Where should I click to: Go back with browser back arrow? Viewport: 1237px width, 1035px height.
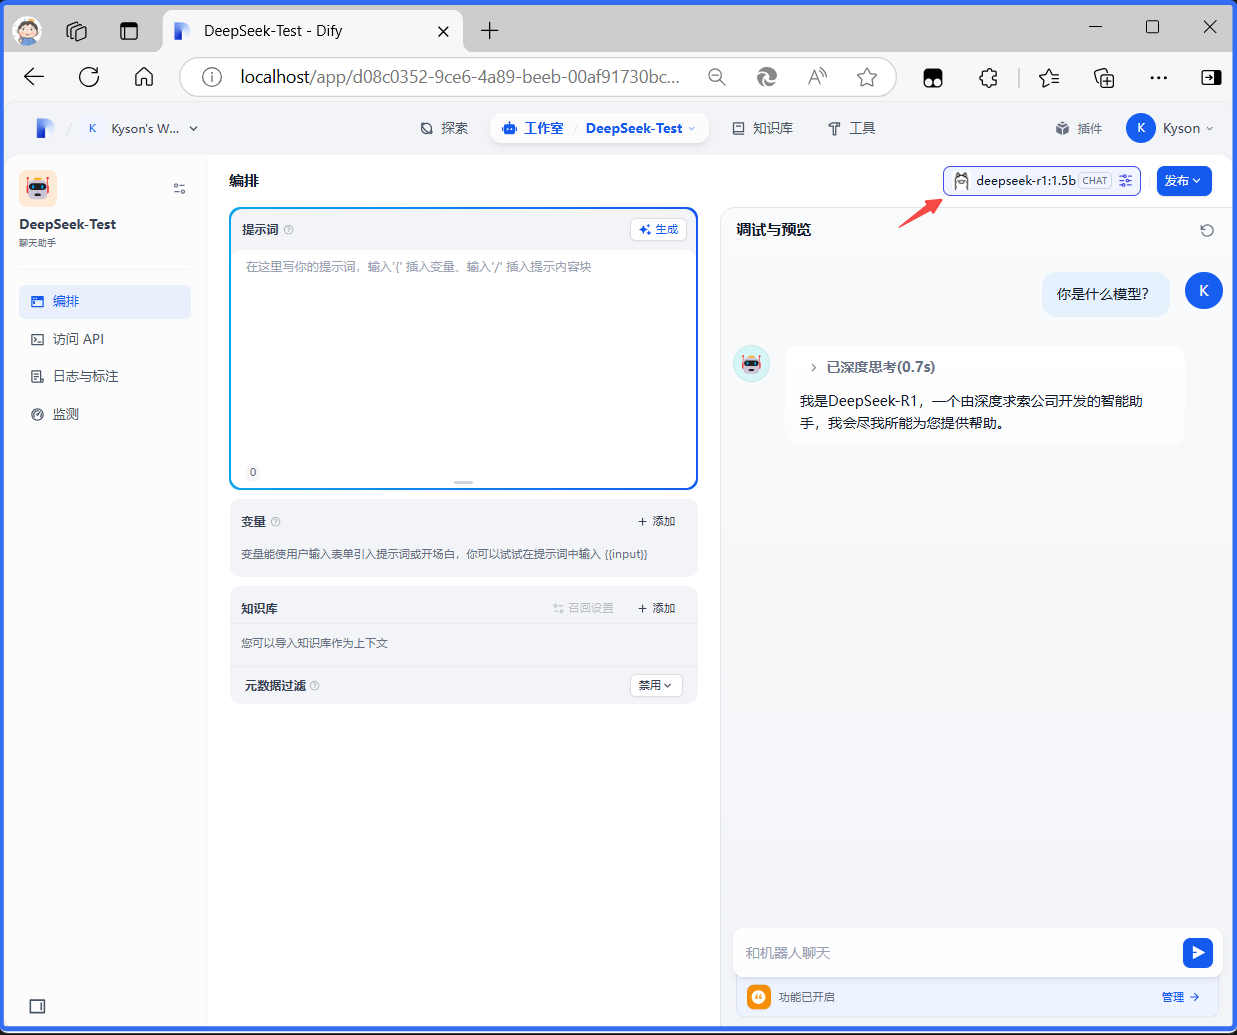click(x=34, y=77)
